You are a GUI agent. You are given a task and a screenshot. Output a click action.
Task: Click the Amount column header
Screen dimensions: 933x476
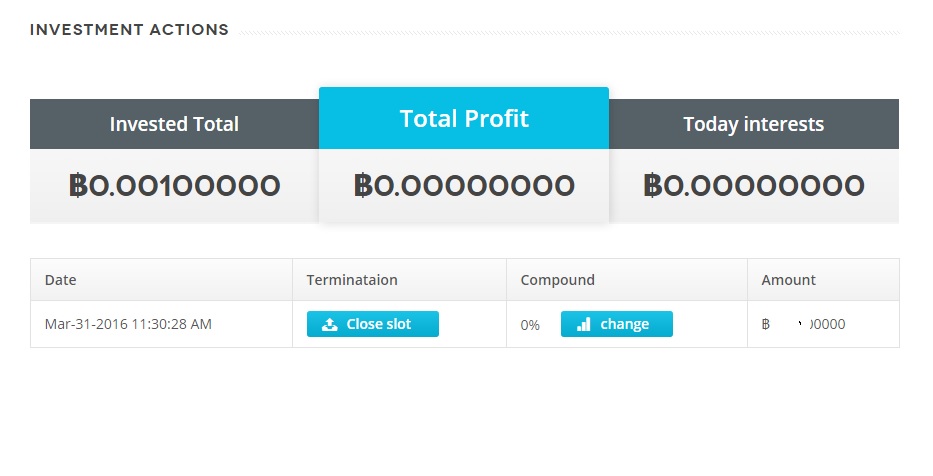click(788, 280)
